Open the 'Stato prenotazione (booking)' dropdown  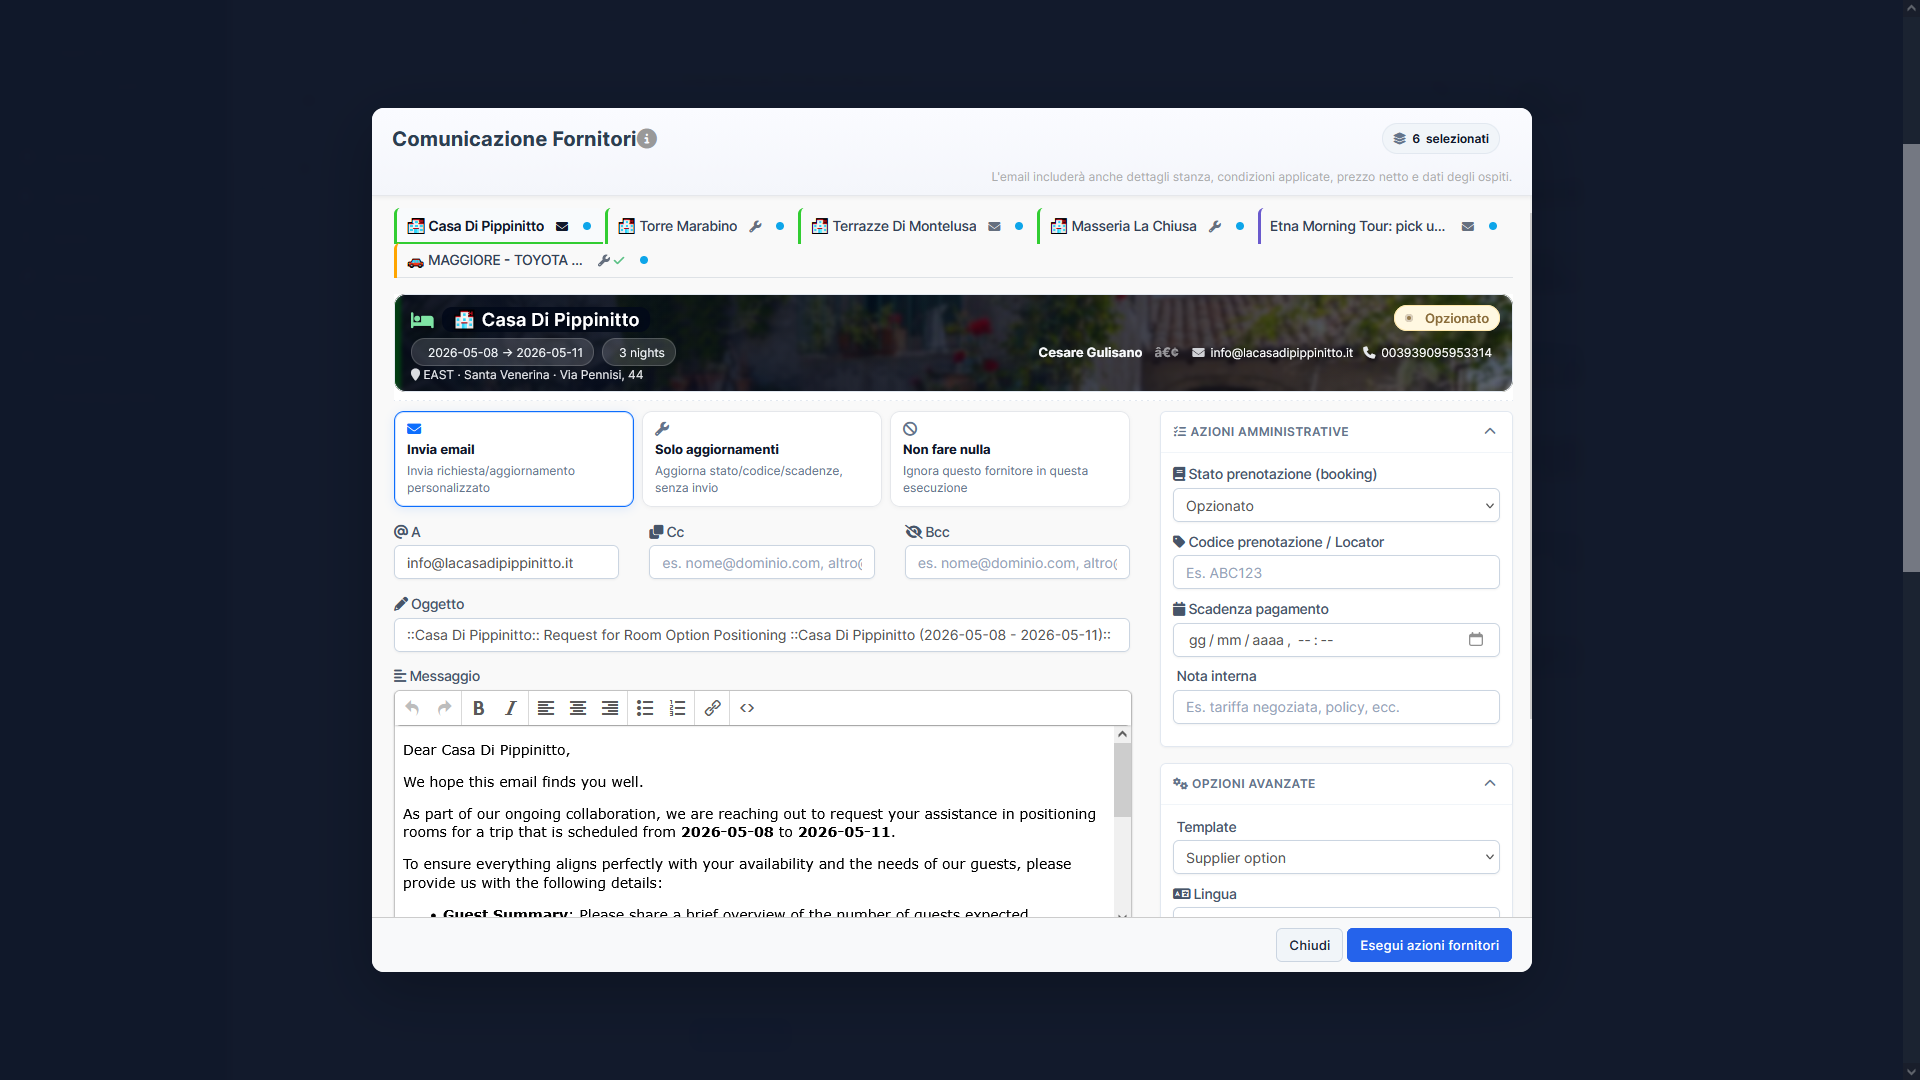coord(1335,505)
